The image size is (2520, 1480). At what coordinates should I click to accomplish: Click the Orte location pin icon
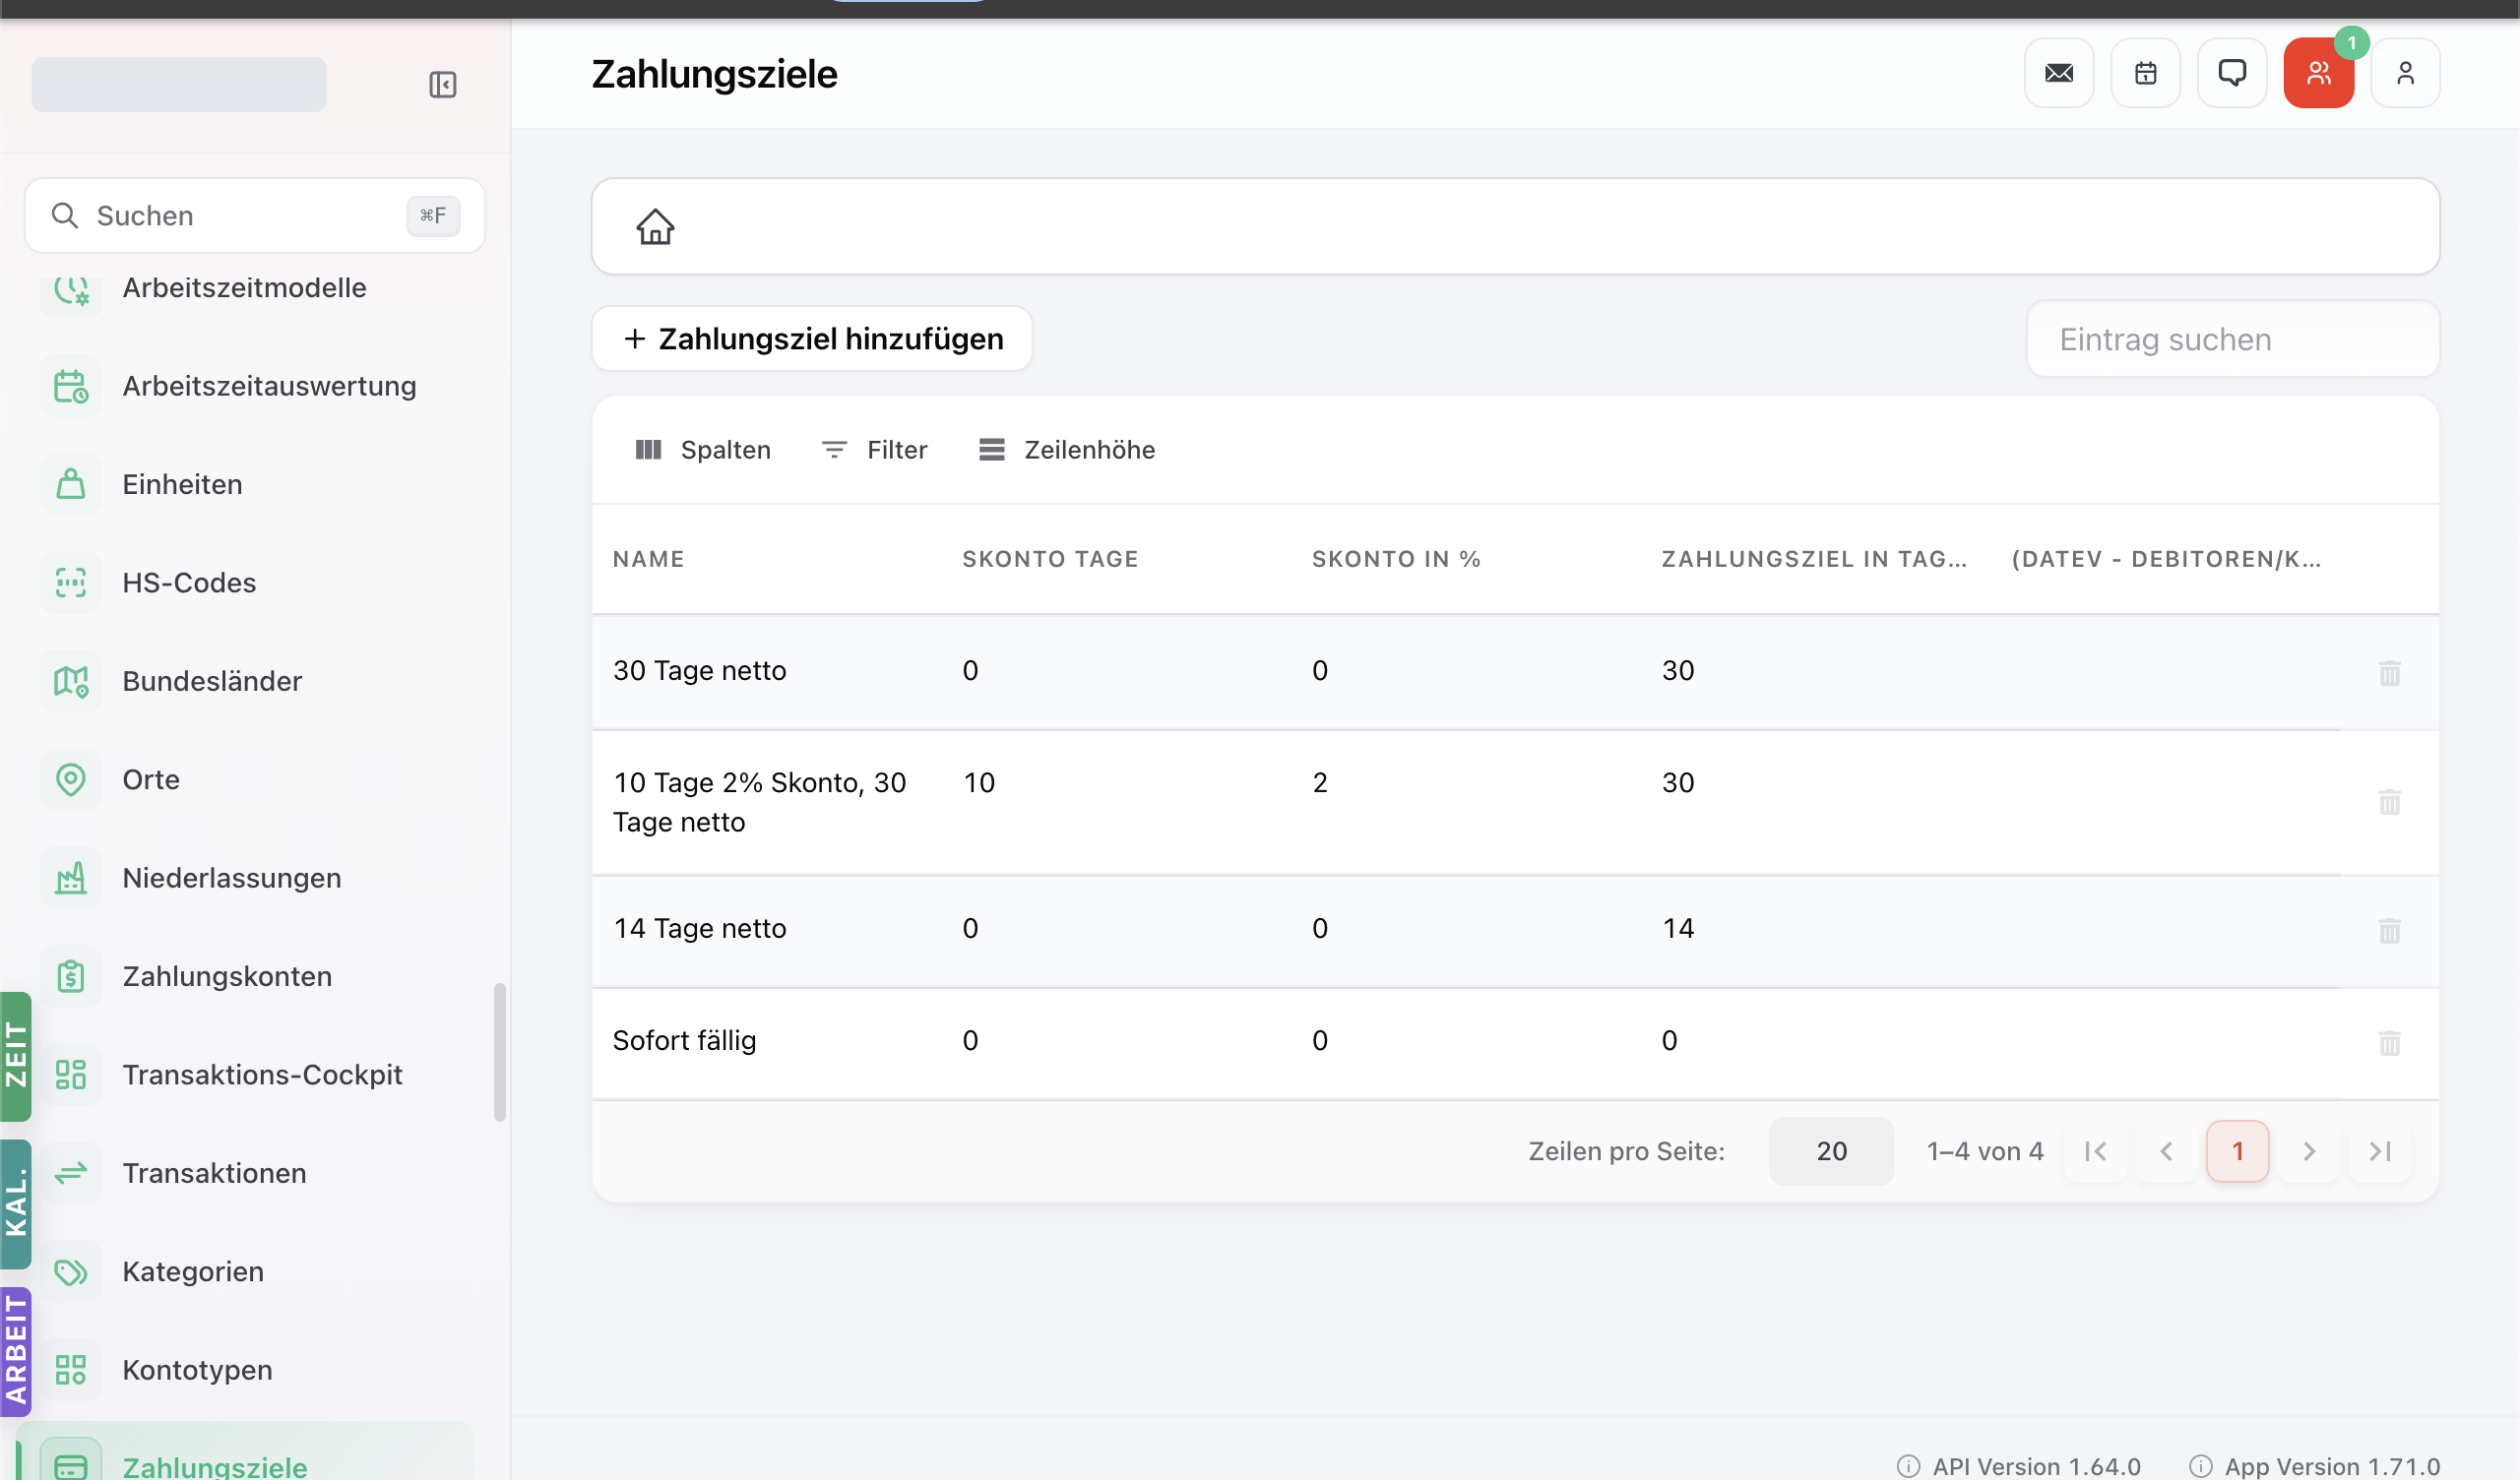pos(71,779)
